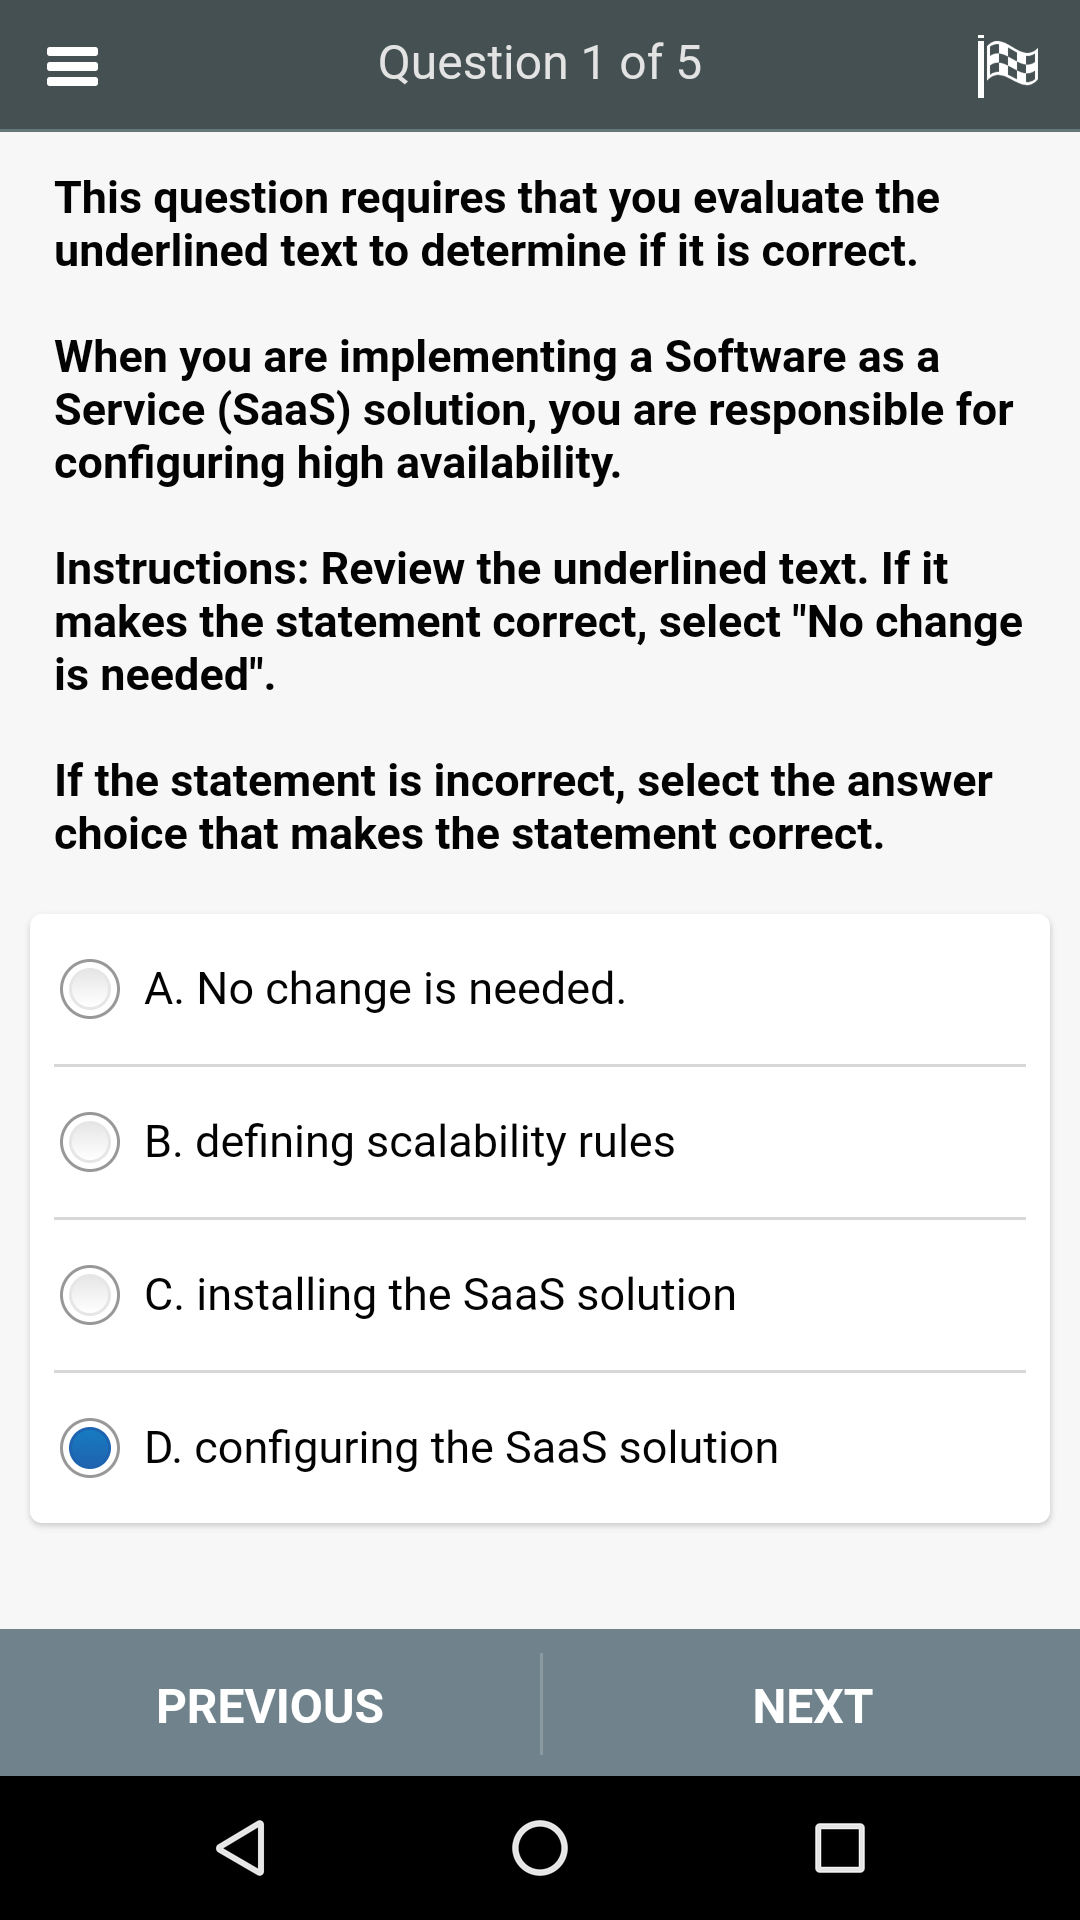Go back with the PREVIOUS button

pyautogui.click(x=270, y=1706)
